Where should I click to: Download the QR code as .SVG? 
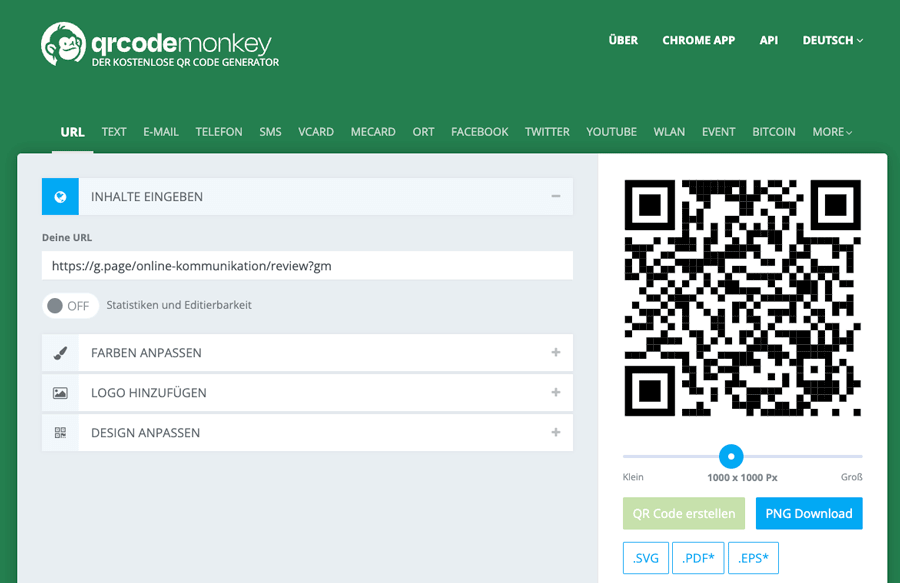645,557
